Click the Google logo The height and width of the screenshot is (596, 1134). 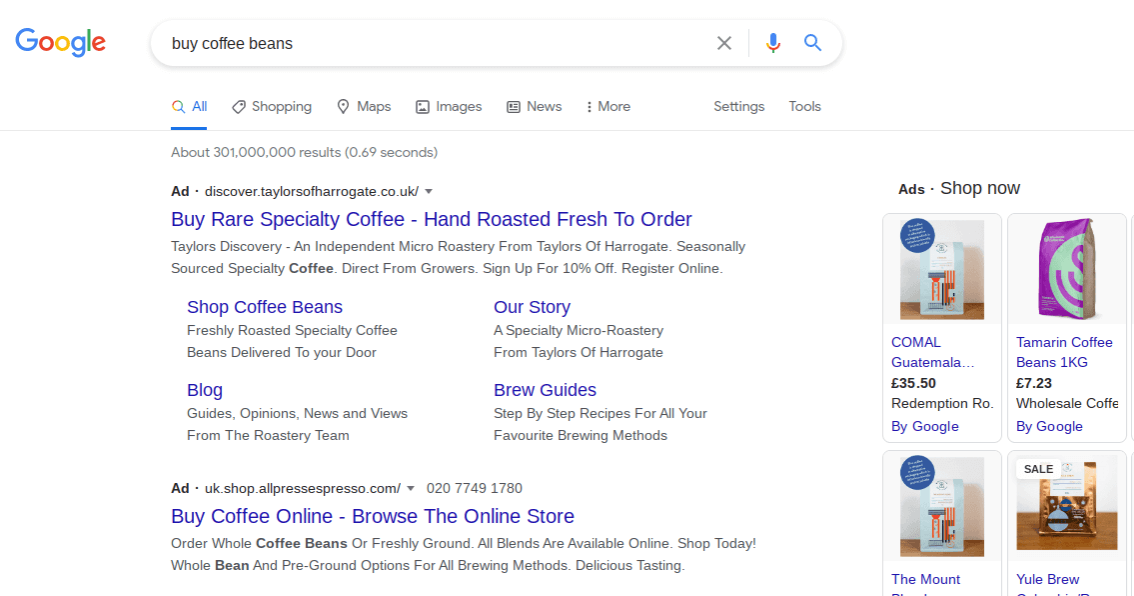pos(61,43)
